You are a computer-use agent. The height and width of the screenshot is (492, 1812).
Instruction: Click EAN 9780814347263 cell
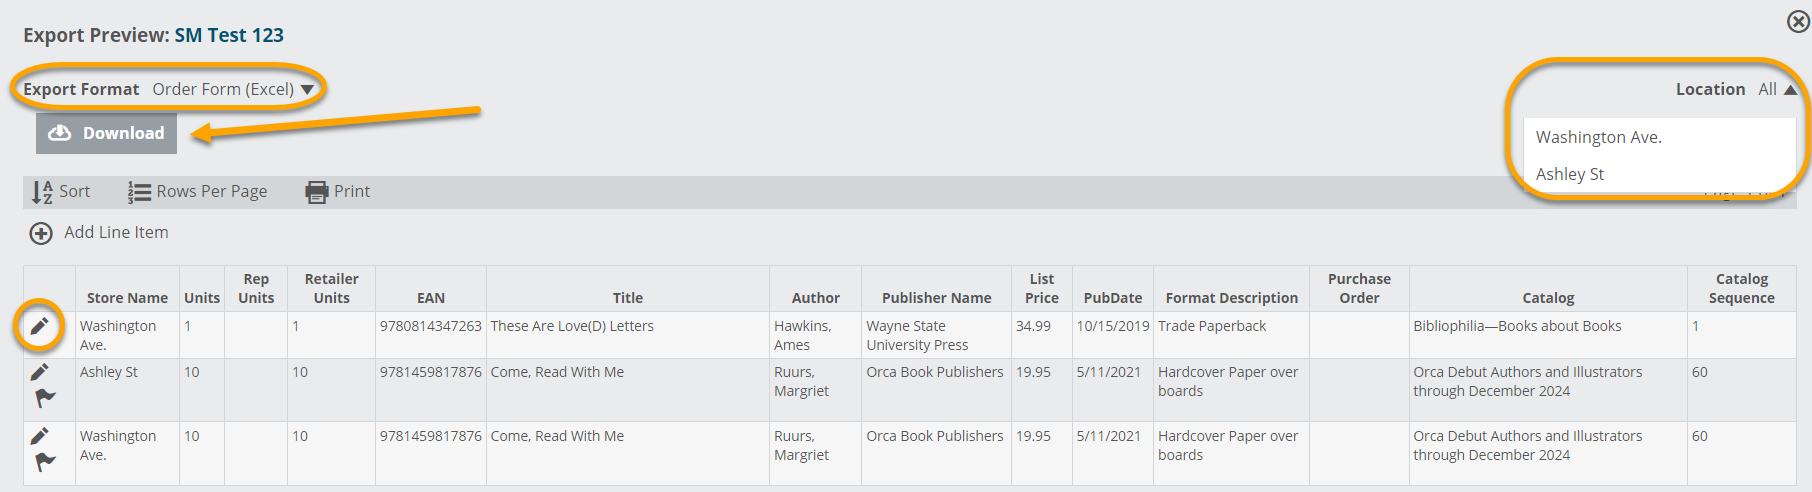click(x=431, y=326)
